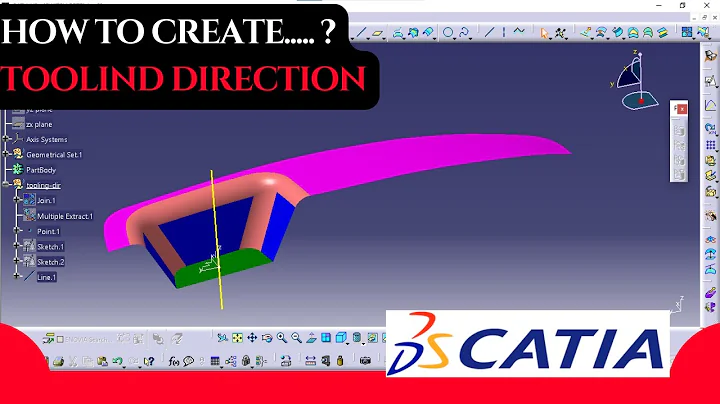720x404 pixels.
Task: Open the Undo history dropdown arrow
Action: click(124, 366)
